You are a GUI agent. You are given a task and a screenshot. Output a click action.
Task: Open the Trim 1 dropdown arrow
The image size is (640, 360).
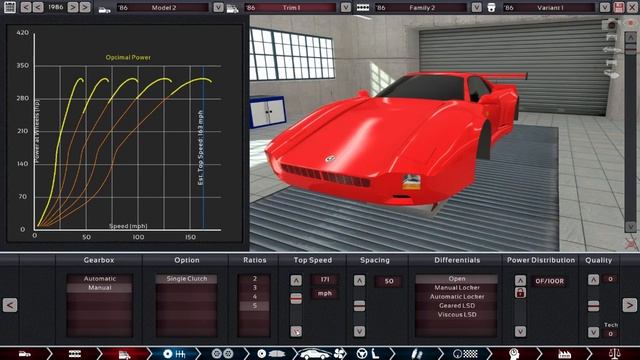[346, 7]
